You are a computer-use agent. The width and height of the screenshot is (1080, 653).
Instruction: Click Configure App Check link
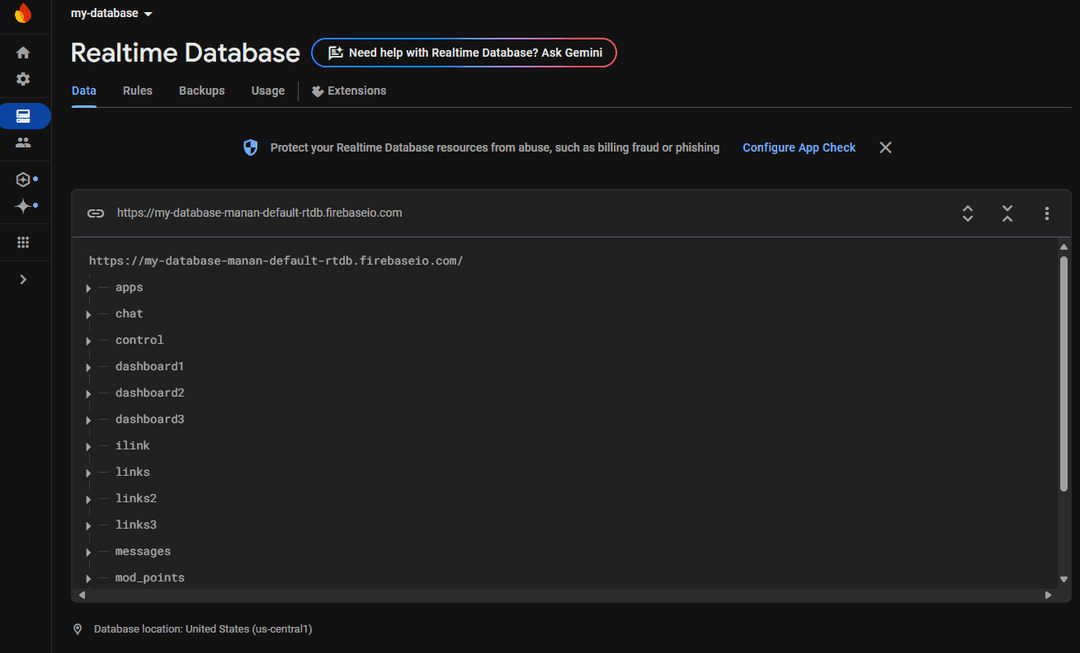(x=799, y=147)
